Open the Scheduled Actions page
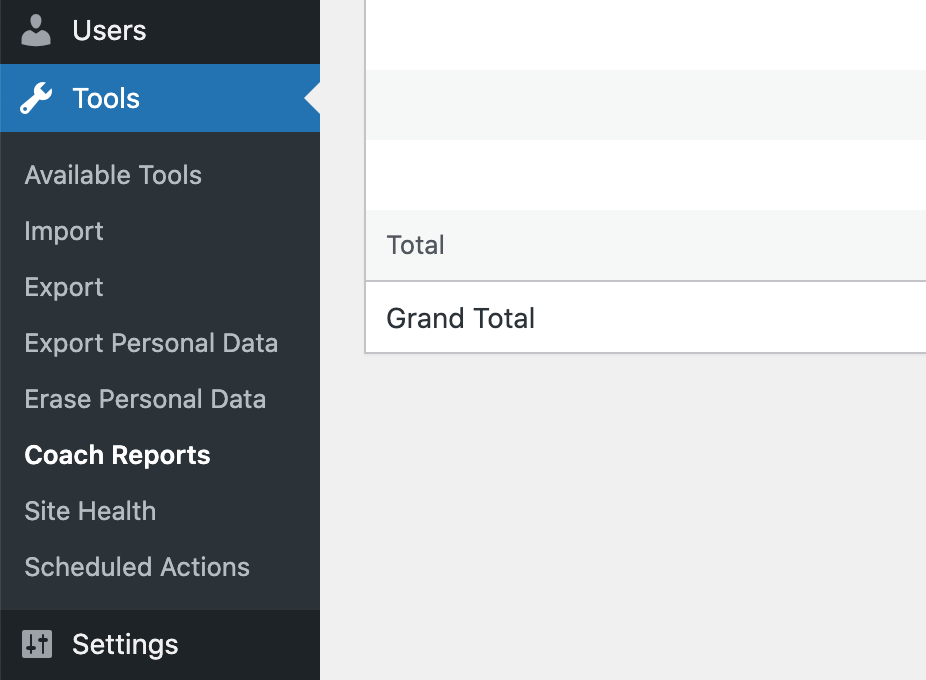This screenshot has width=926, height=680. pyautogui.click(x=137, y=567)
